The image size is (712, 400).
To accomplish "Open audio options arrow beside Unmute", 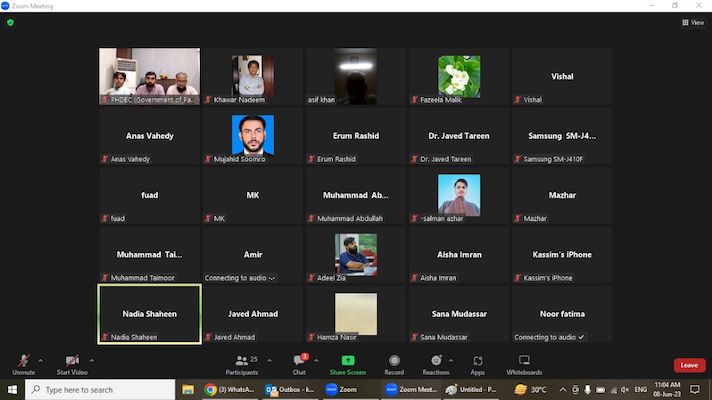I will 41,360.
